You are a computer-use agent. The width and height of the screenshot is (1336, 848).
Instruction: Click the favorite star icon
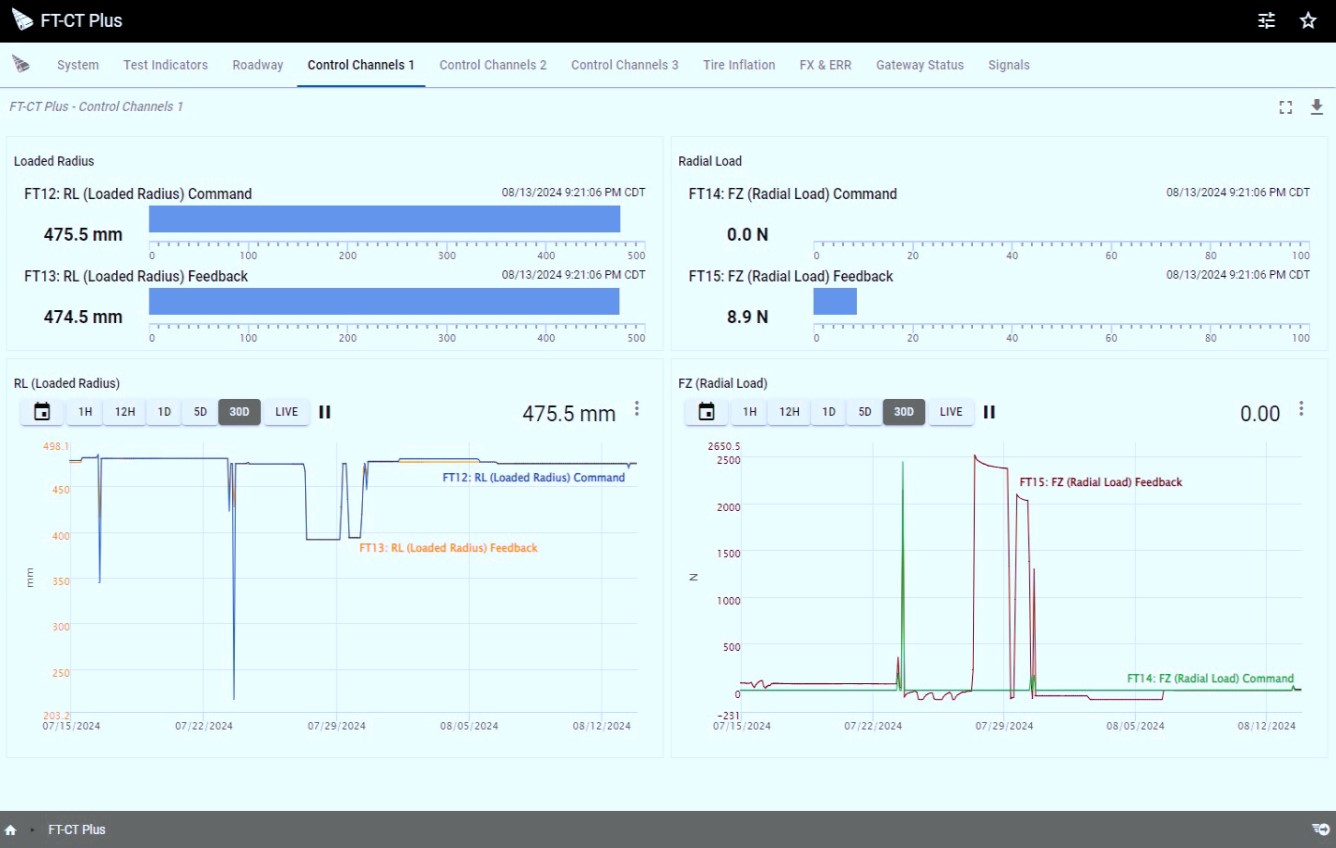(x=1308, y=21)
